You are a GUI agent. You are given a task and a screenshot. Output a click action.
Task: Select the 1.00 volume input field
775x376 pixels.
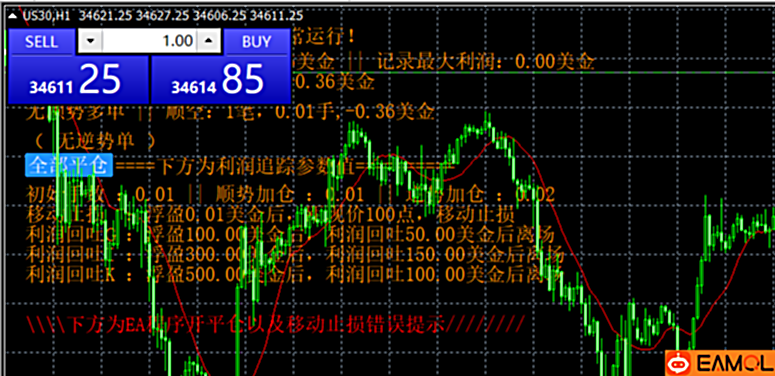click(x=149, y=41)
